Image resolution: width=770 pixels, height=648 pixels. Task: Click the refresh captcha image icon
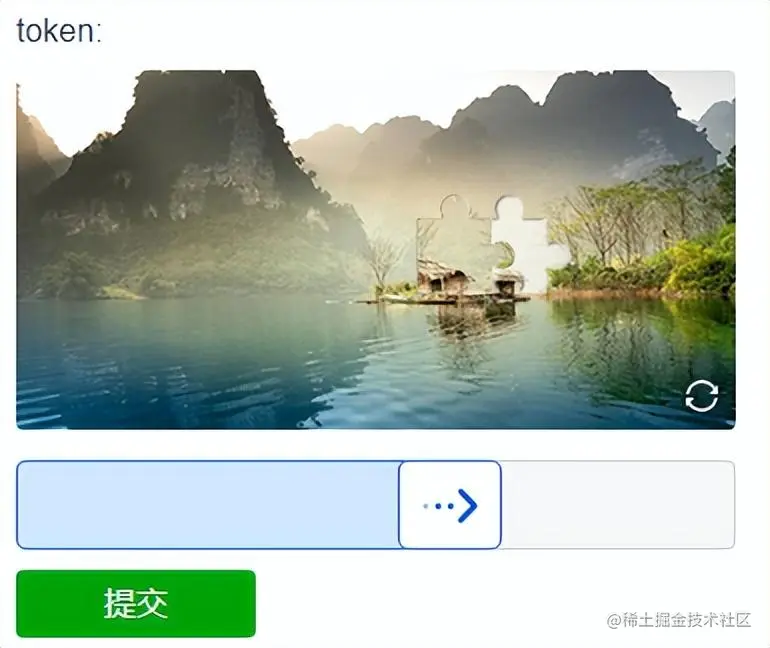[x=702, y=396]
